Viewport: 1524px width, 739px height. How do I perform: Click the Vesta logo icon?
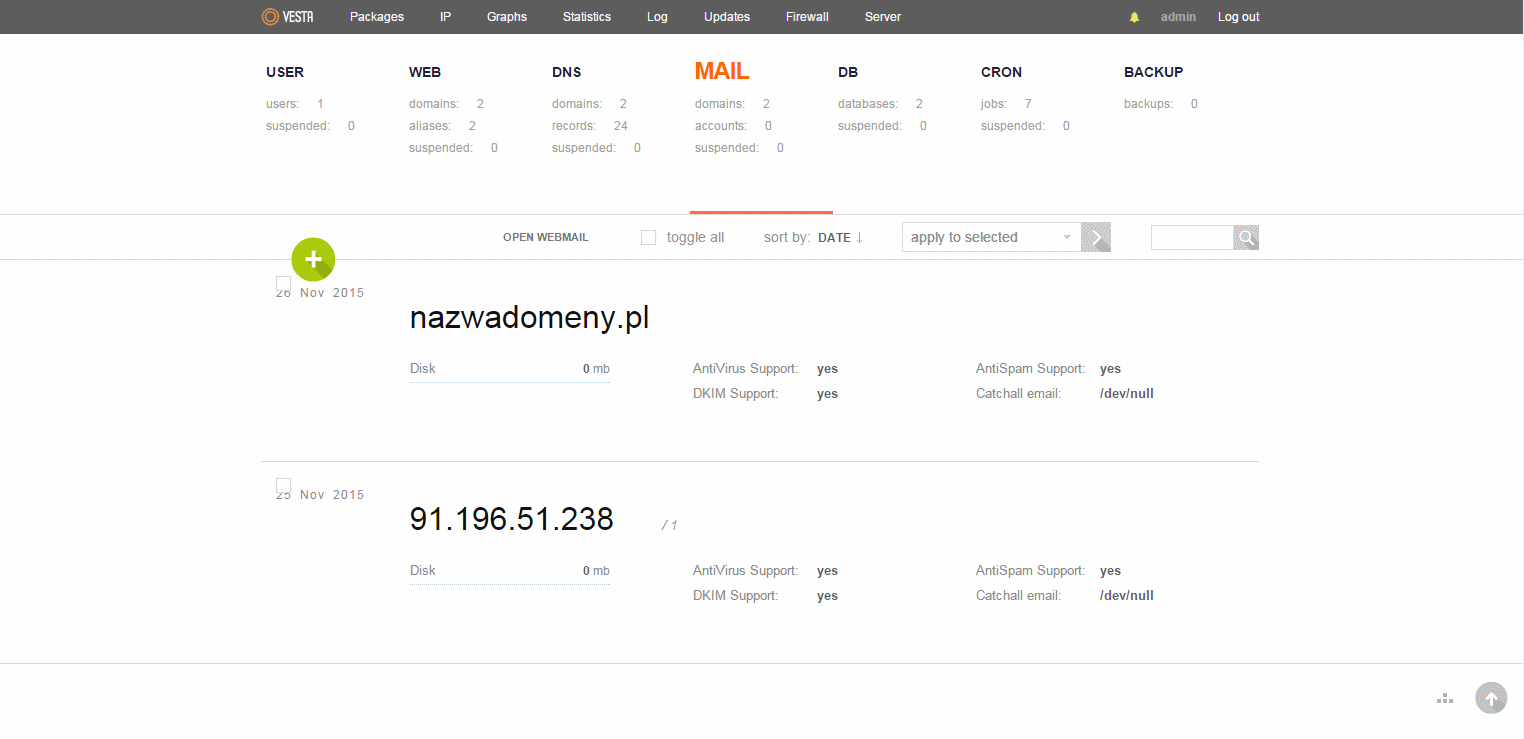click(288, 17)
